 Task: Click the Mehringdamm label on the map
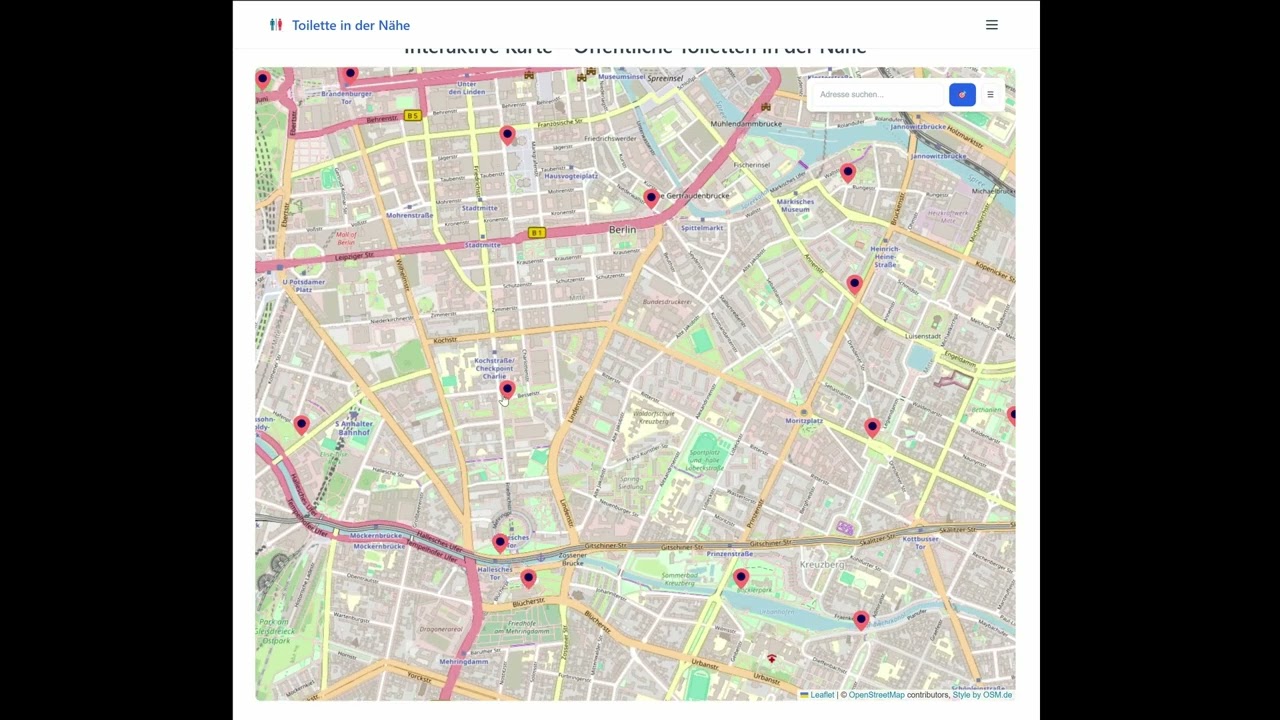pyautogui.click(x=463, y=662)
